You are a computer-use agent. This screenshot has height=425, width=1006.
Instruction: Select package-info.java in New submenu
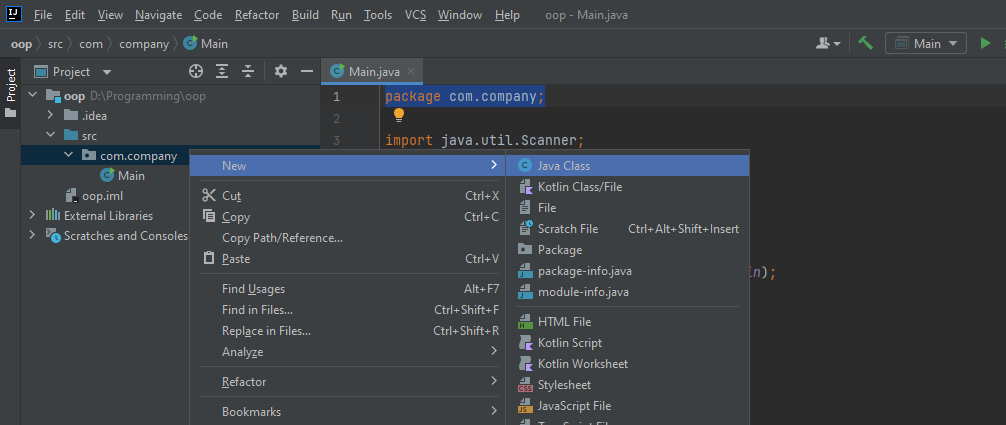[x=627, y=271]
